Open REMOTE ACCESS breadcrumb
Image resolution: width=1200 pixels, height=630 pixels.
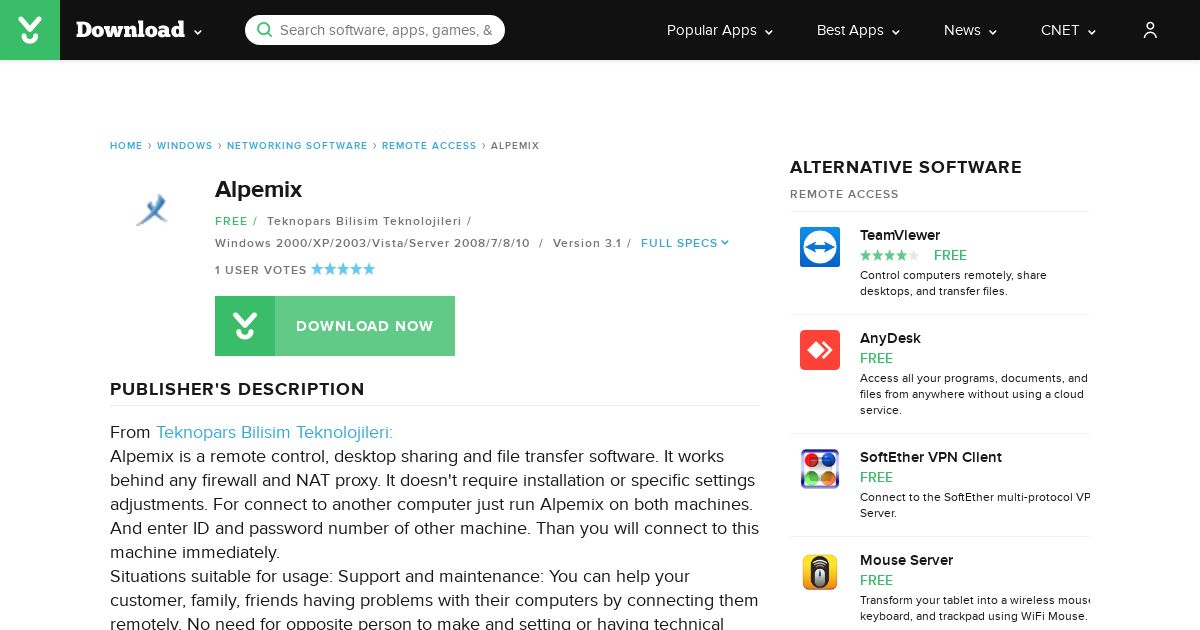429,146
